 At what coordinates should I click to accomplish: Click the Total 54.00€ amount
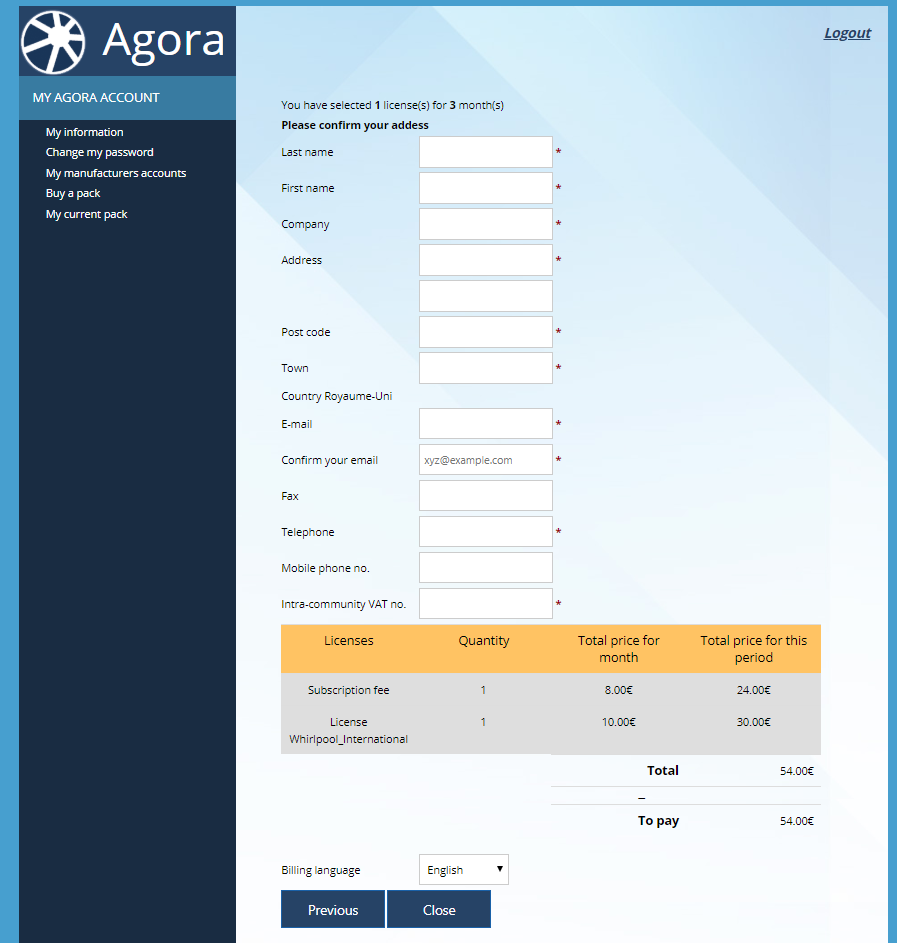796,771
